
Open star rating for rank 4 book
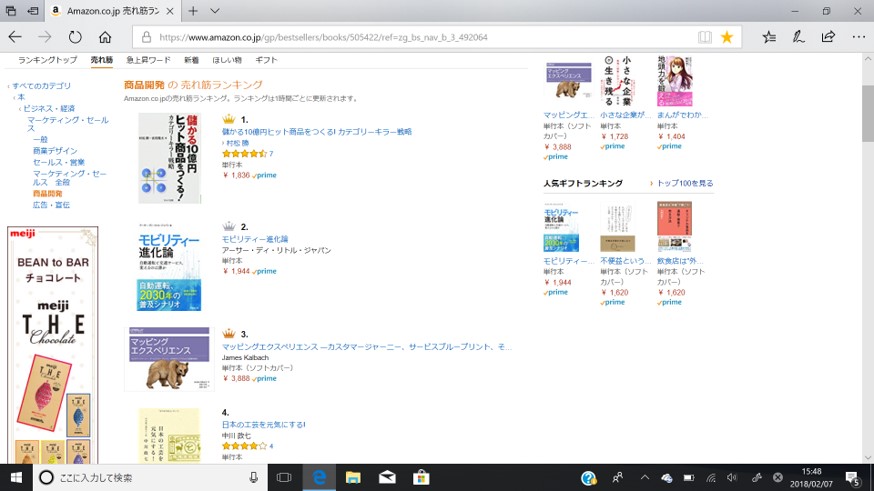(x=244, y=446)
